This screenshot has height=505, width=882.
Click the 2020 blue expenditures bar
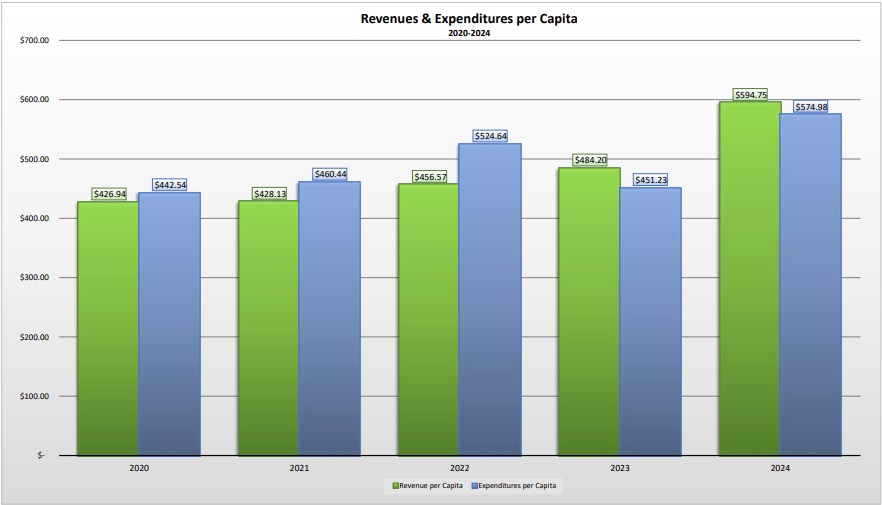169,323
